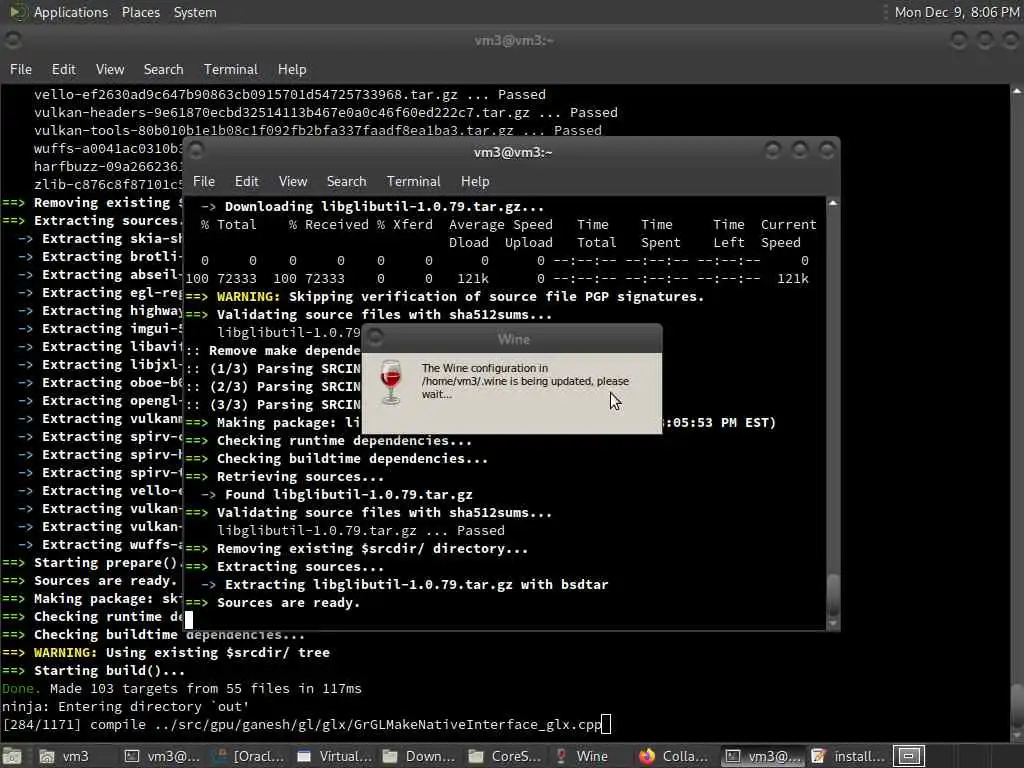Open the Places menu in top panel
Image resolution: width=1024 pixels, height=768 pixels.
[140, 12]
